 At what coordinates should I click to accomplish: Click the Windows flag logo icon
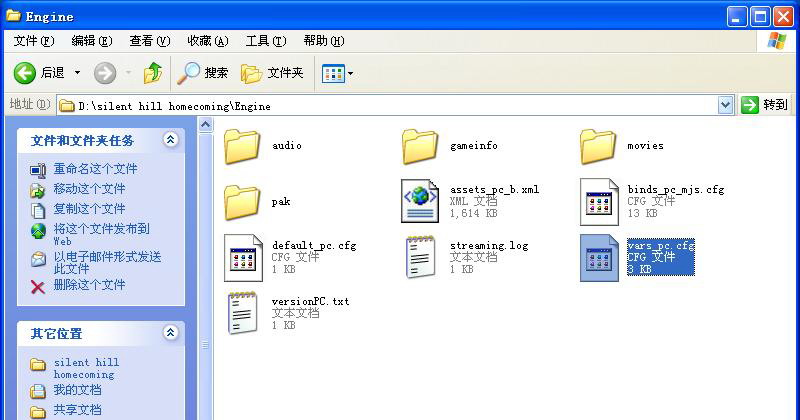[777, 41]
